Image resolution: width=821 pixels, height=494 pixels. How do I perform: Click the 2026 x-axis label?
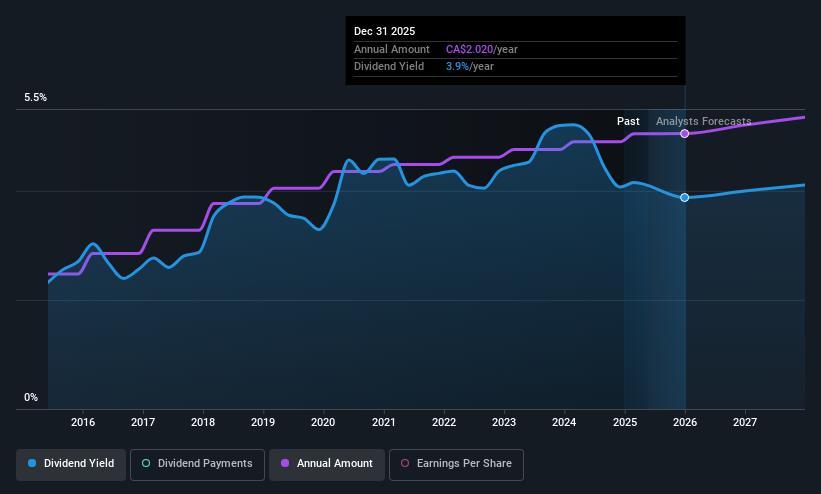(685, 422)
